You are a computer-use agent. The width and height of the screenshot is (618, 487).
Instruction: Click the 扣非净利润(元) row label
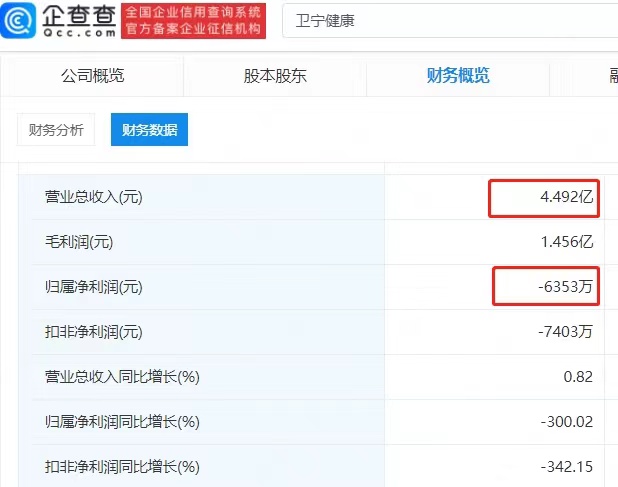point(94,332)
